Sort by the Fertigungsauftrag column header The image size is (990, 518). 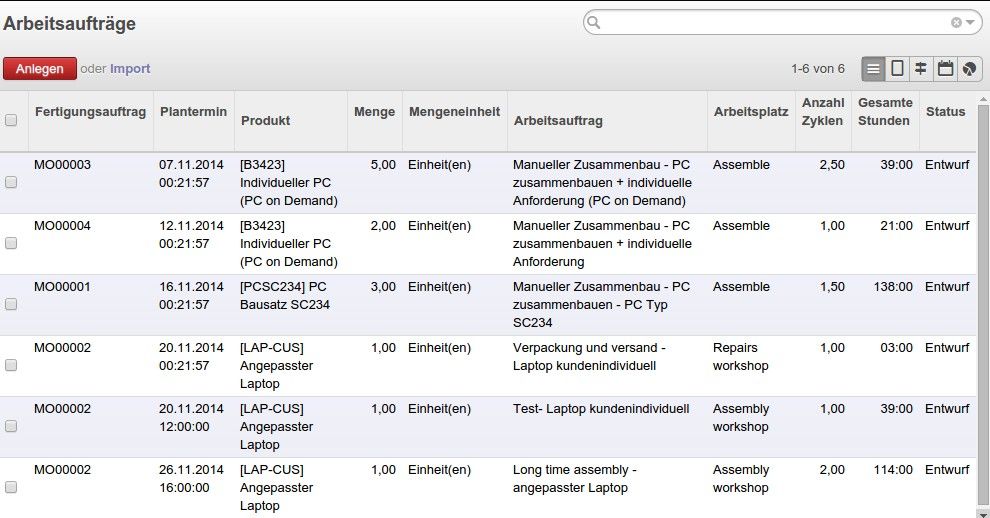click(x=90, y=111)
